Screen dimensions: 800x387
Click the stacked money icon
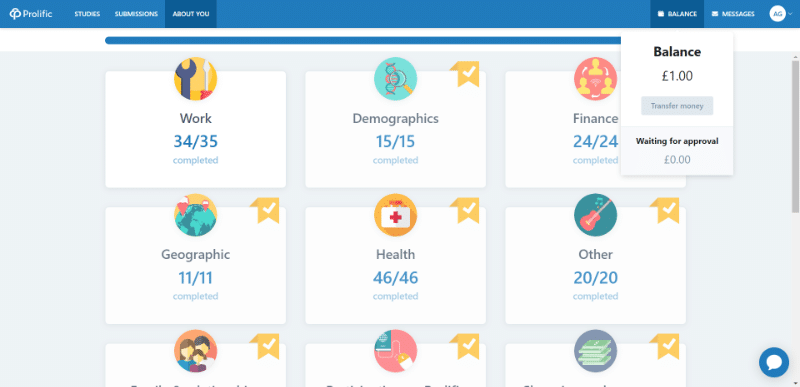[x=595, y=351]
